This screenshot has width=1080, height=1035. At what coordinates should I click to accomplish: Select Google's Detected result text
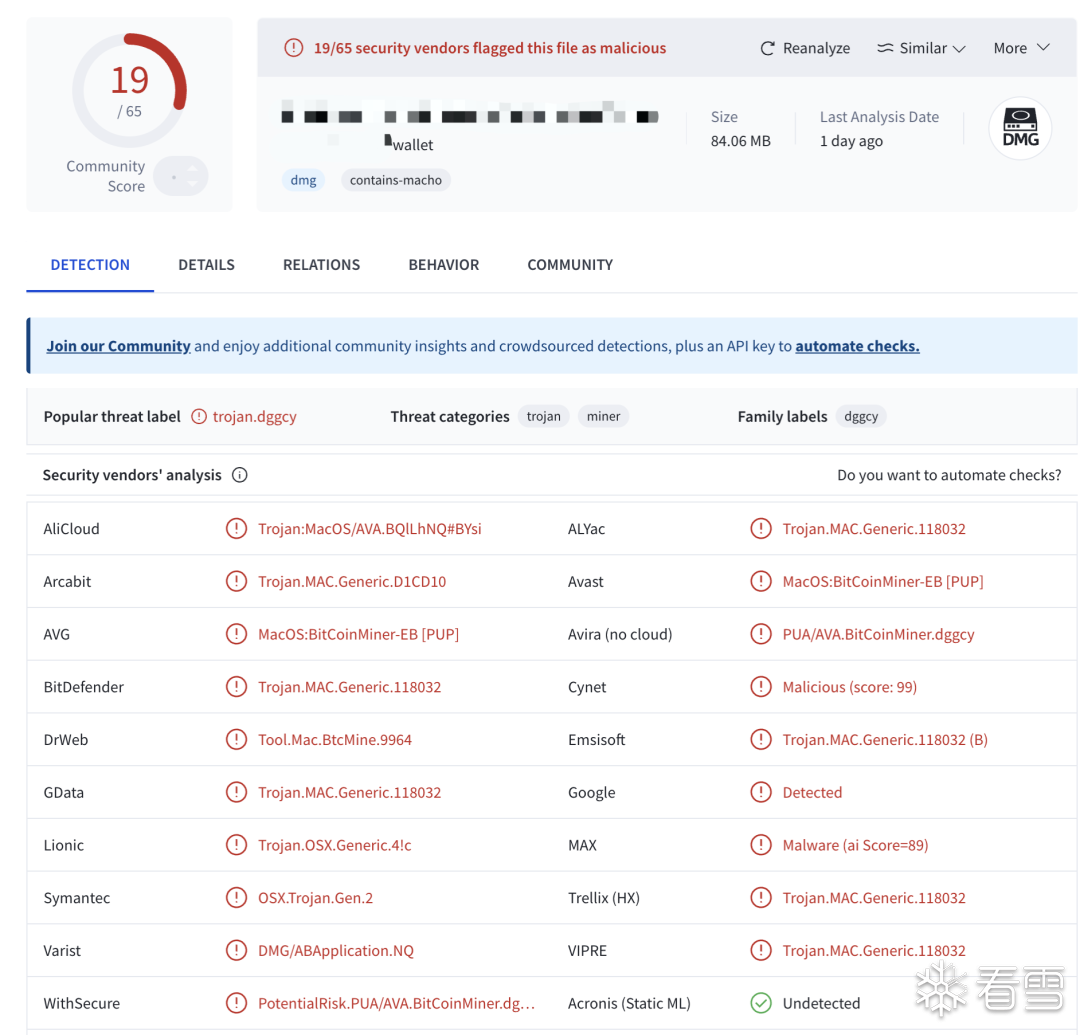(x=812, y=793)
